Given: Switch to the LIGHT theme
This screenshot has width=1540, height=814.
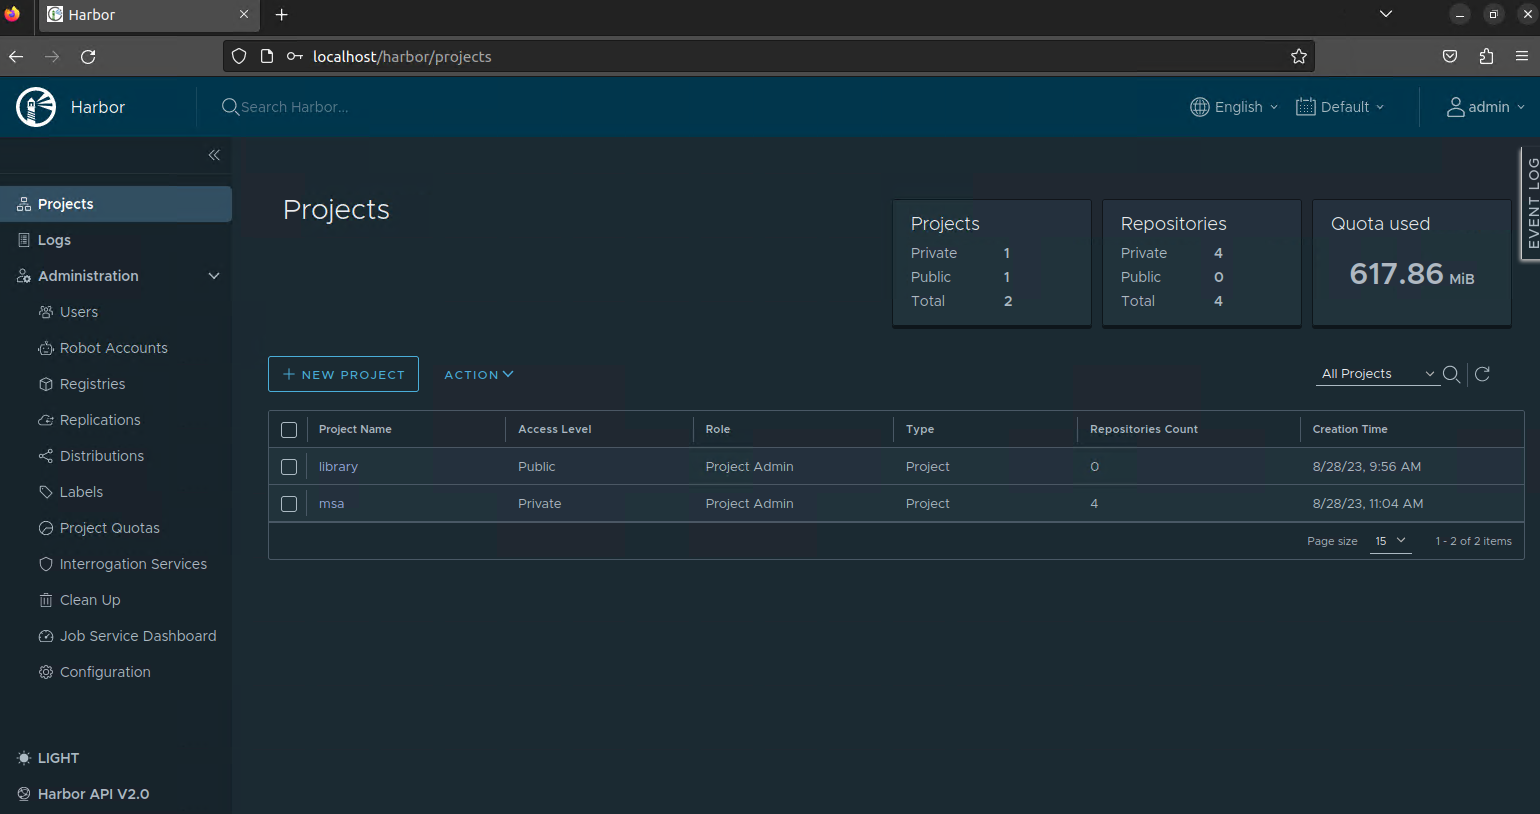Looking at the screenshot, I should click(48, 758).
